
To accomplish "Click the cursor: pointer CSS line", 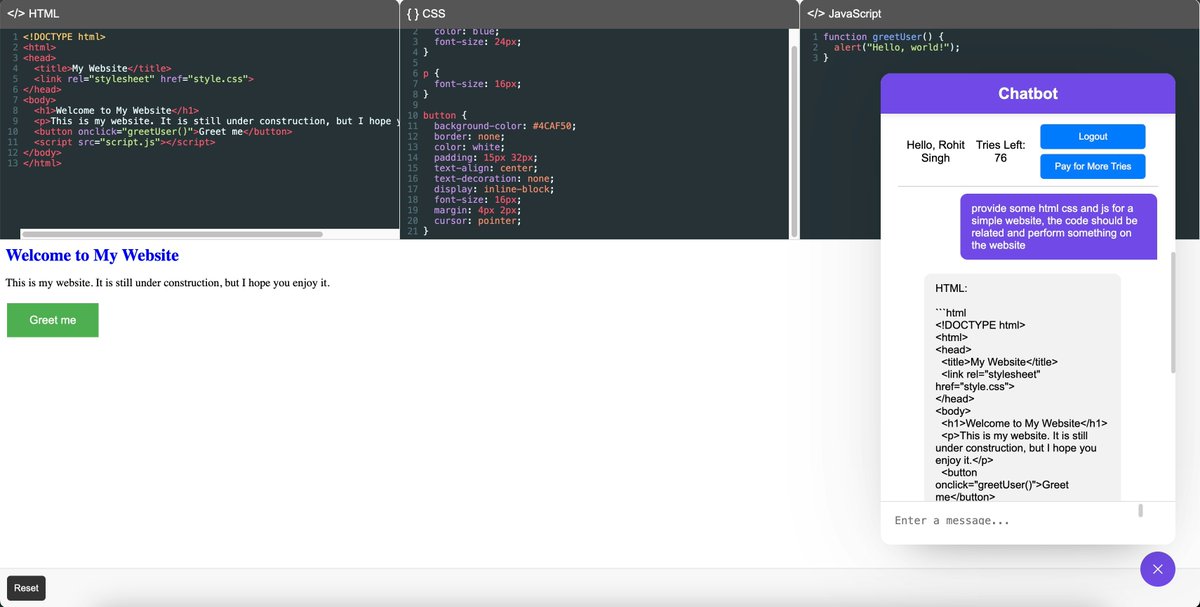I will [x=477, y=220].
